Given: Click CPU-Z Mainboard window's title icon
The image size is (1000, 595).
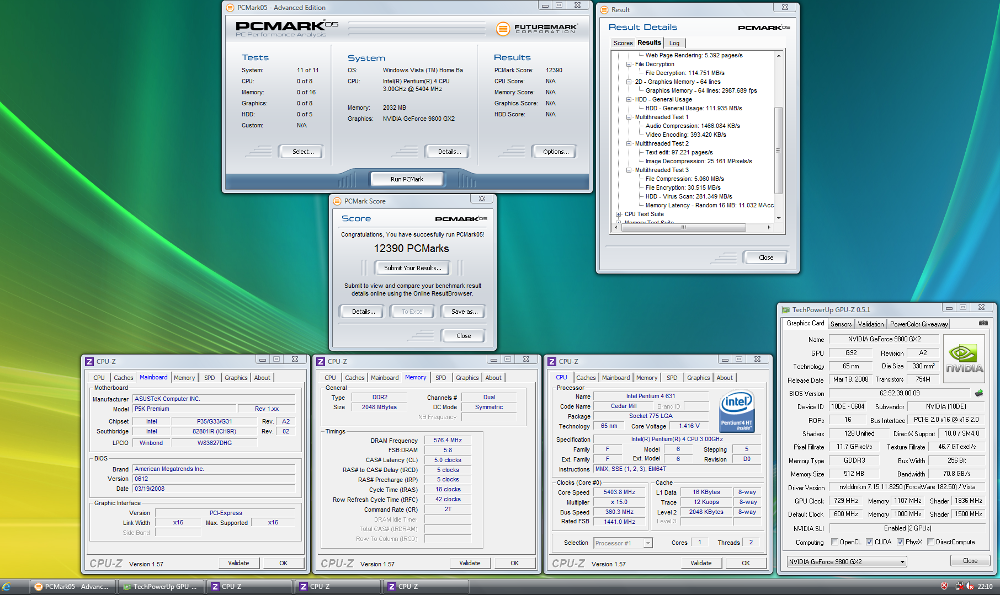Looking at the screenshot, I should click(x=89, y=361).
